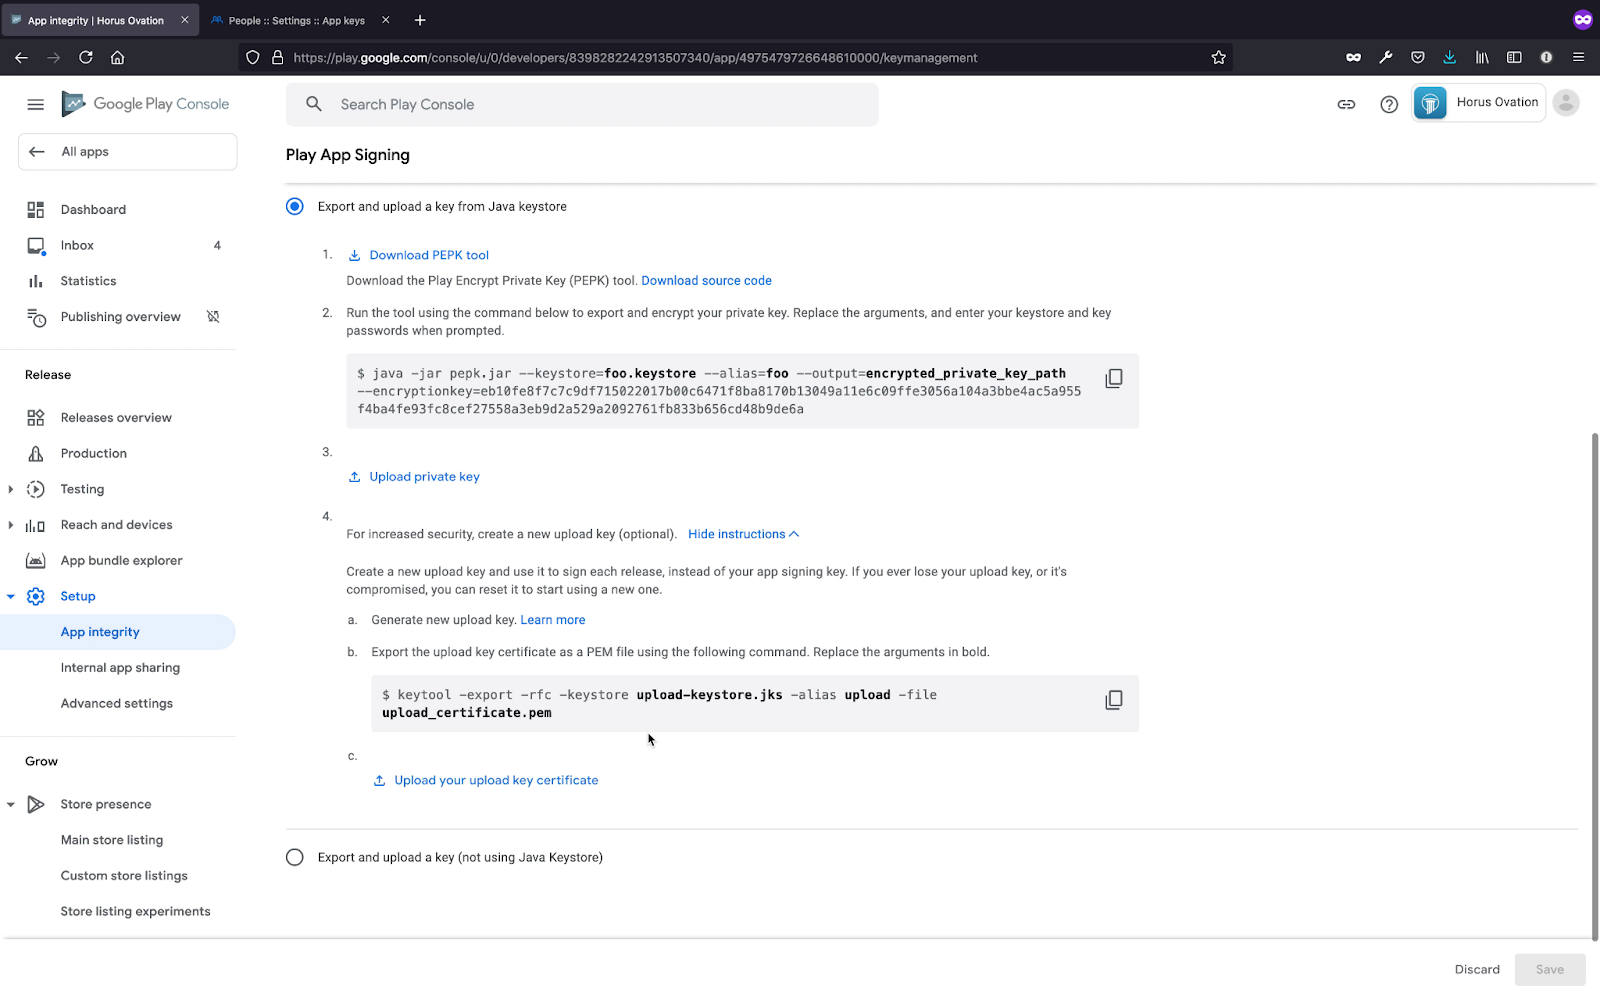Click the Horus Ovation app icon

1430,102
